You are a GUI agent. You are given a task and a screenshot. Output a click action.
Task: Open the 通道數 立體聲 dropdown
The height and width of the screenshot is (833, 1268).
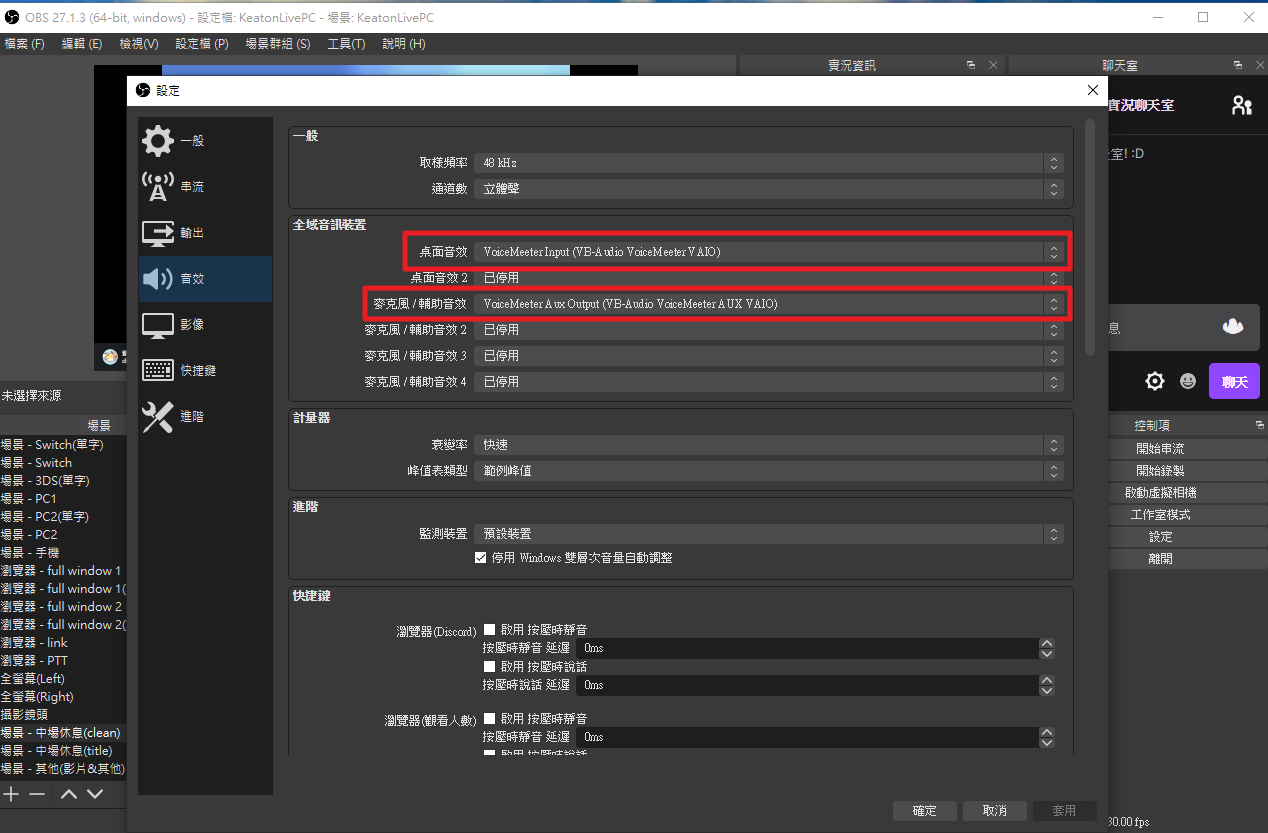click(x=768, y=188)
